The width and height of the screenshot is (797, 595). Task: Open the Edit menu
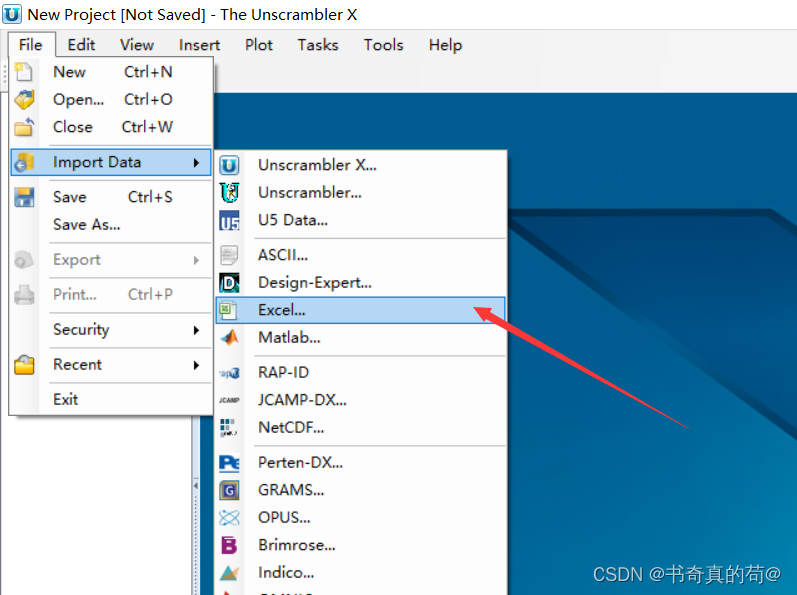81,45
